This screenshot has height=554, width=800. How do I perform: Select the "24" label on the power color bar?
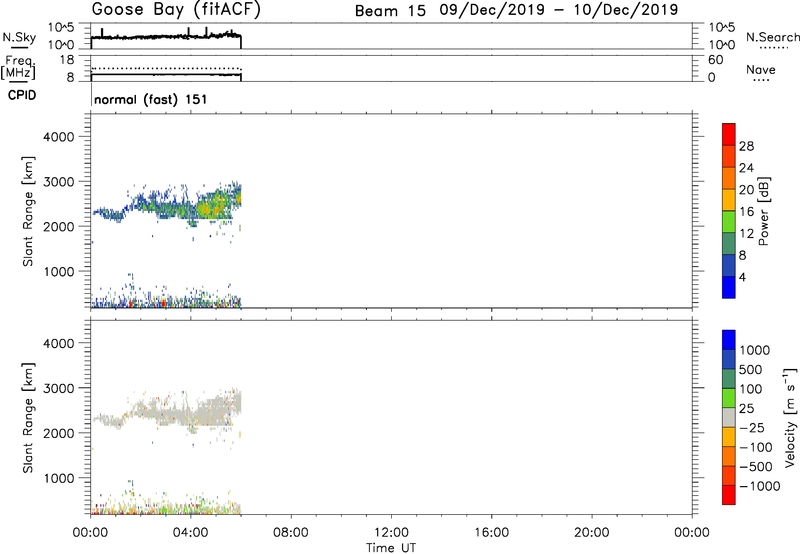(x=746, y=168)
